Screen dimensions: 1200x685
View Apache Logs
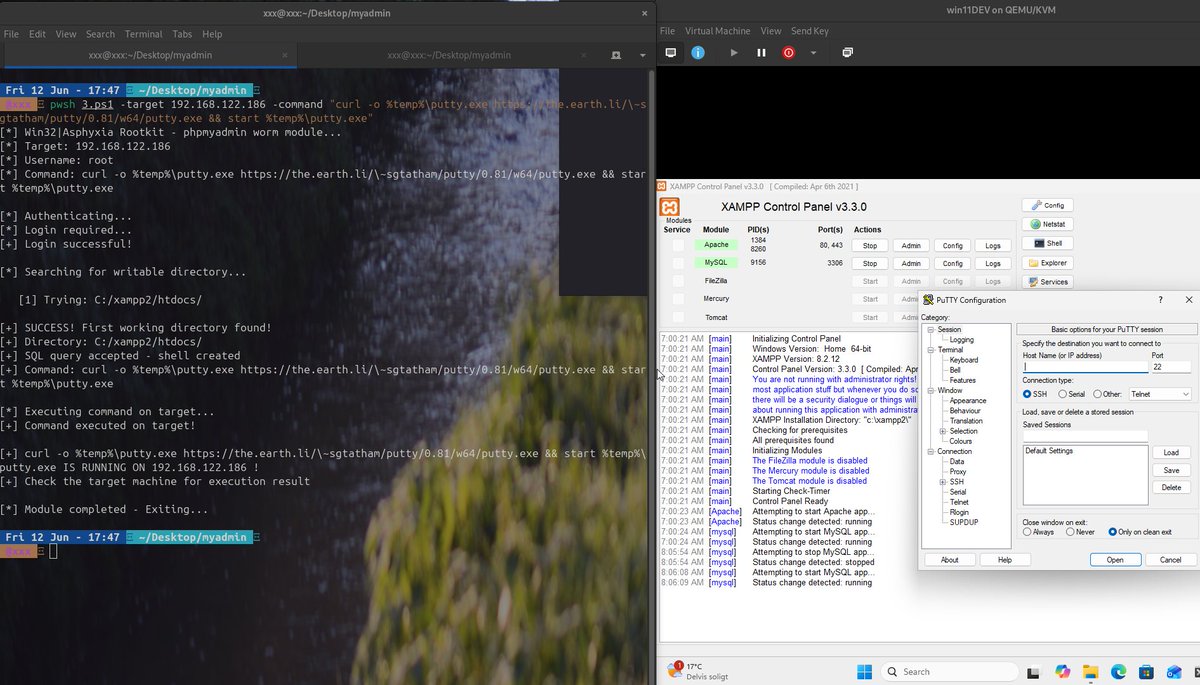993,245
